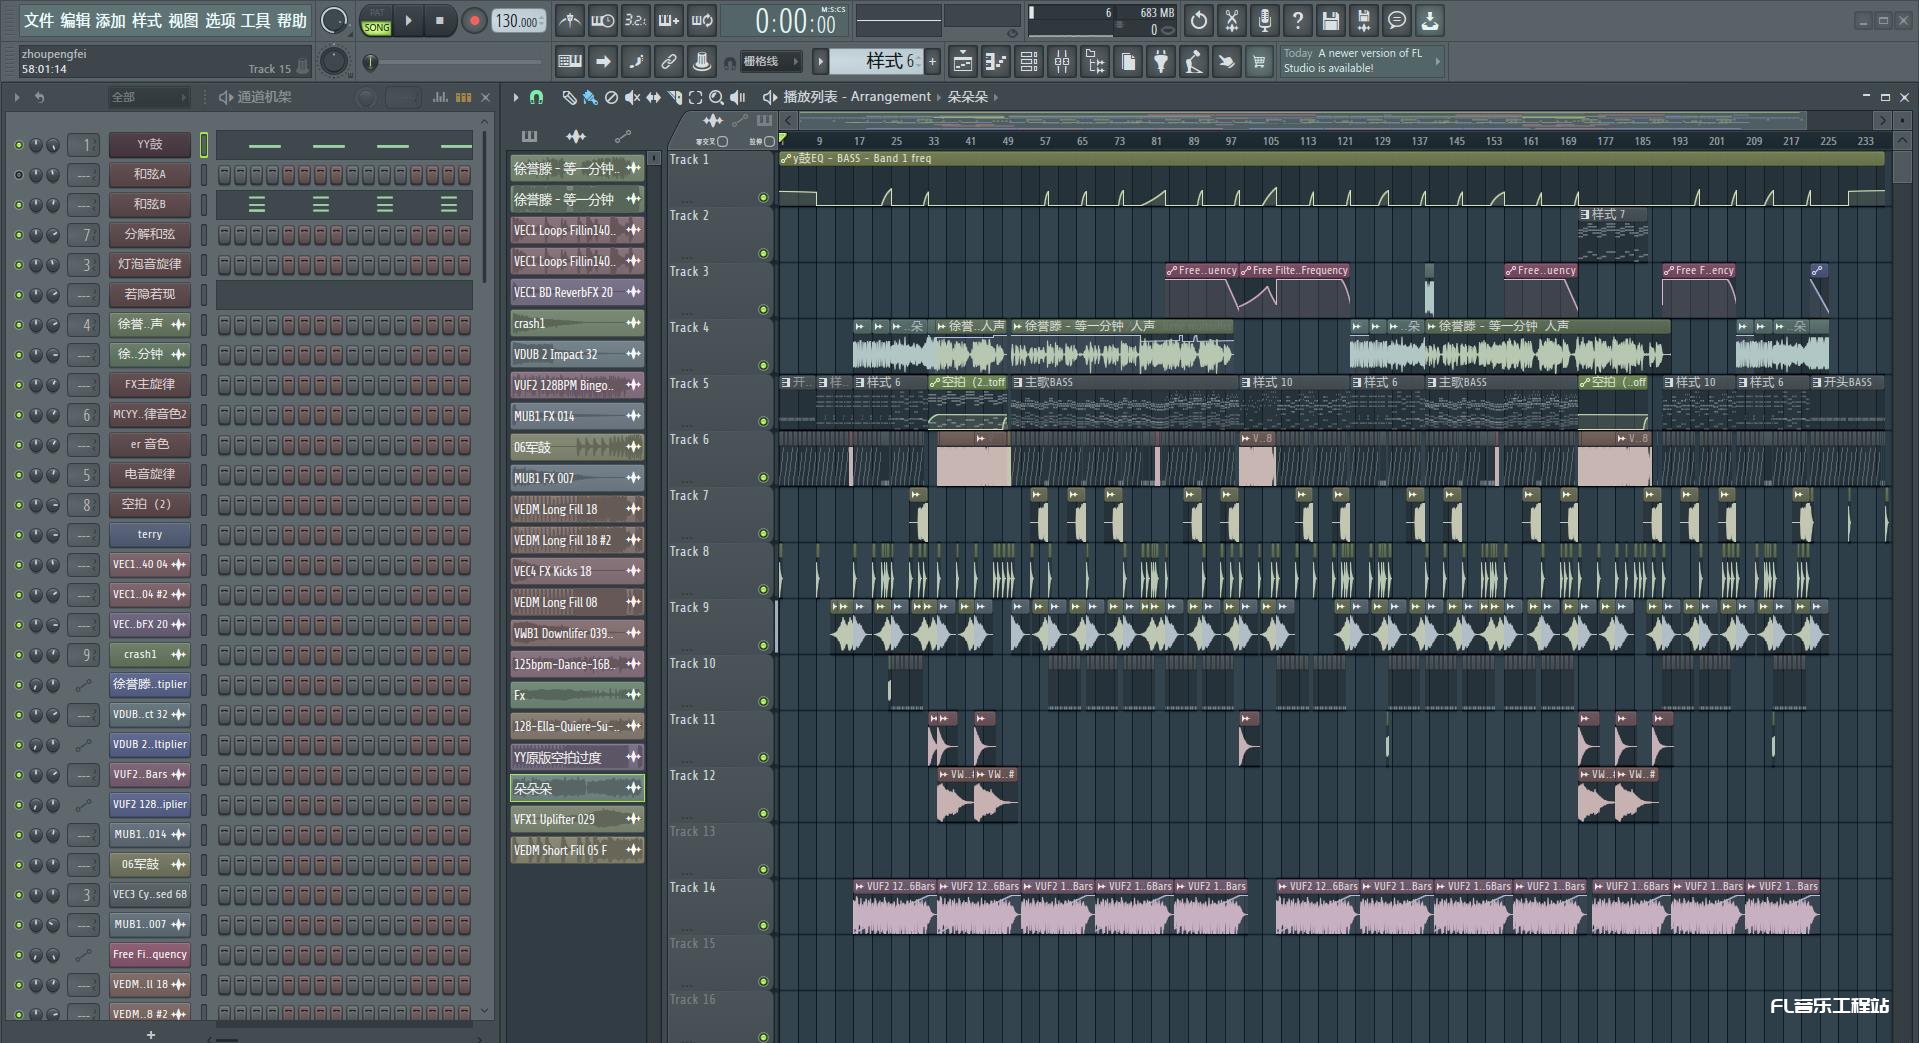Toggle mute LED for terry channel
This screenshot has width=1919, height=1043.
point(18,535)
